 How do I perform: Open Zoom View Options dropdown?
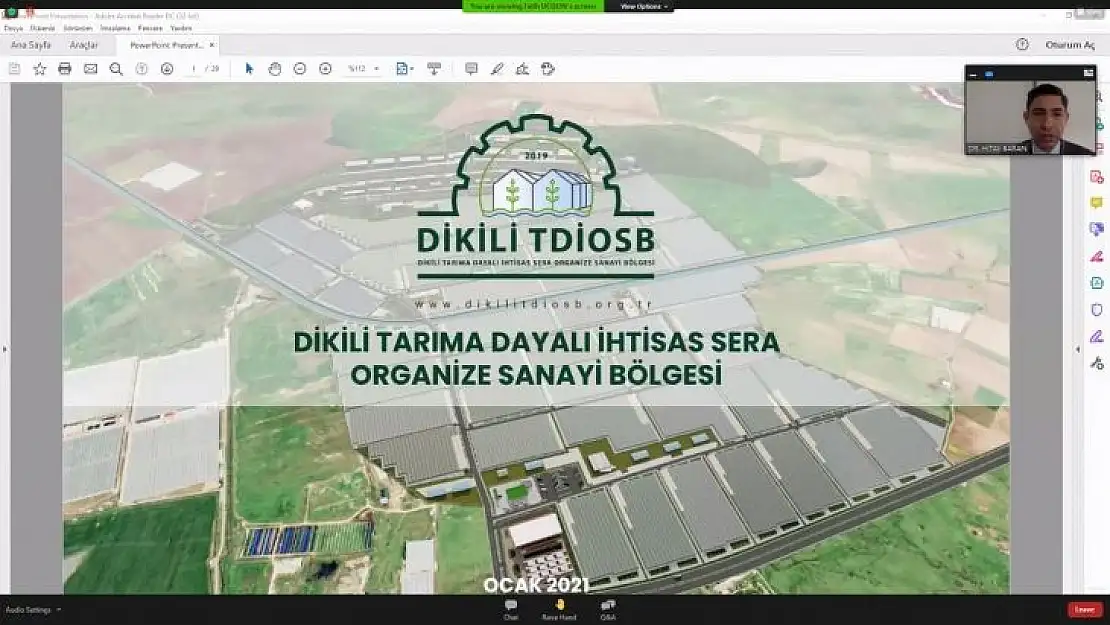coord(643,6)
